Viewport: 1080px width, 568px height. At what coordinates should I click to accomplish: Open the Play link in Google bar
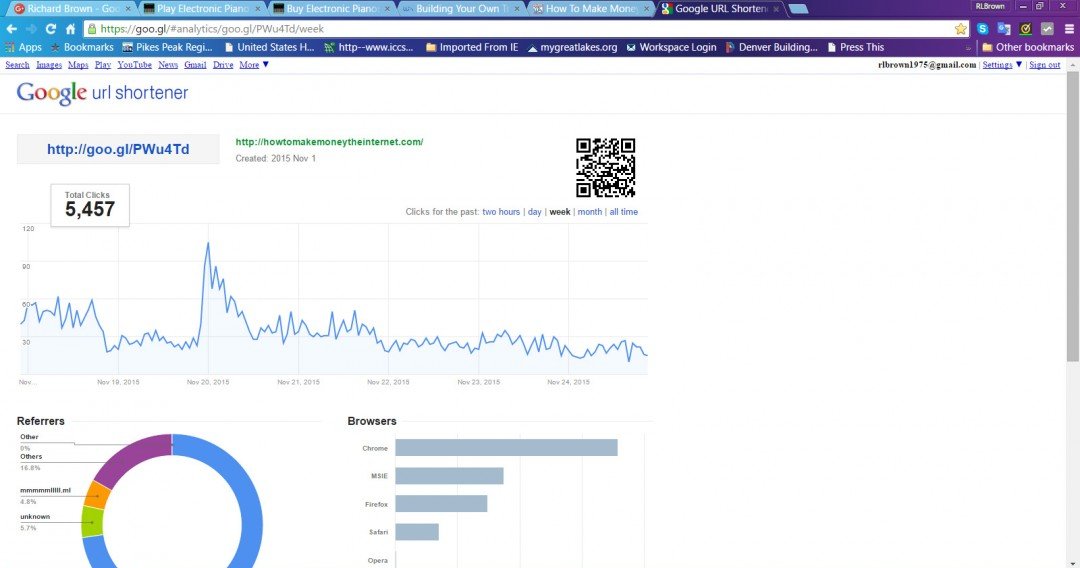click(103, 65)
